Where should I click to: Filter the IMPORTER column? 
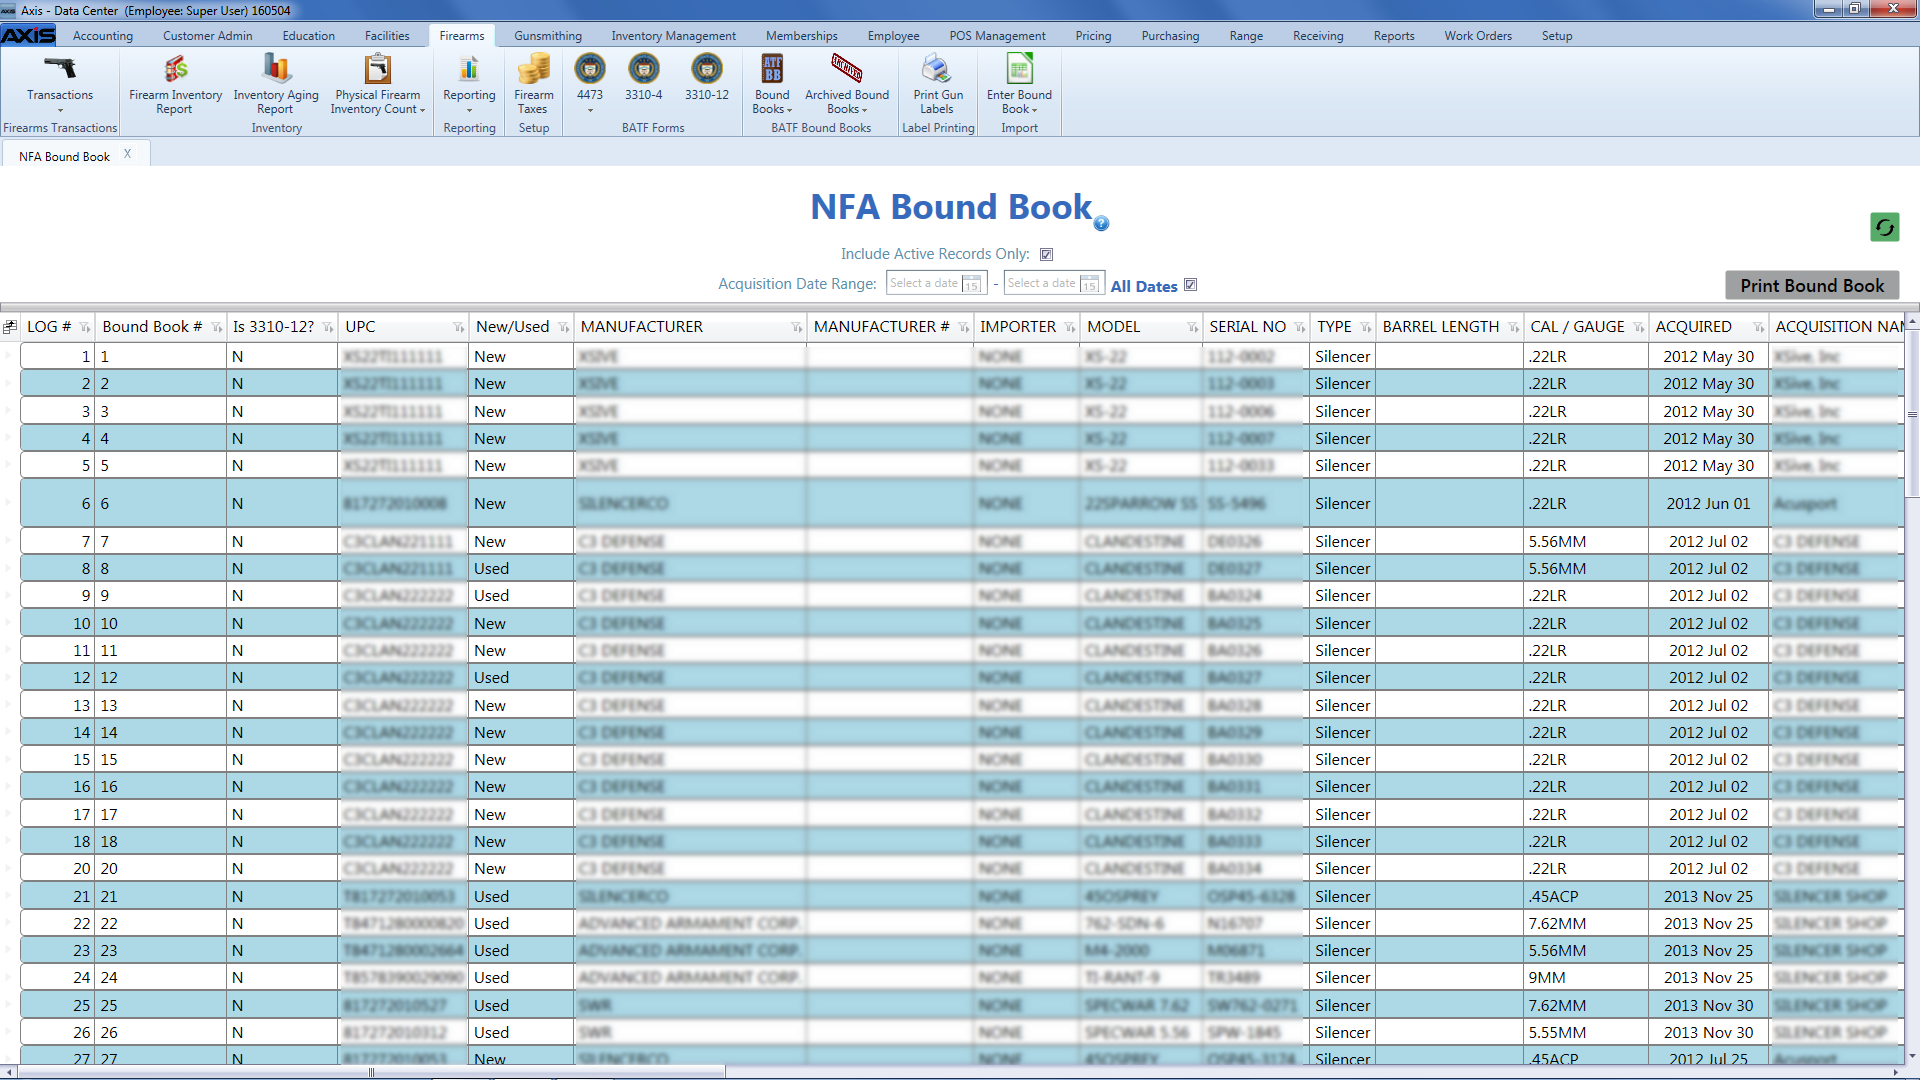(x=1069, y=328)
